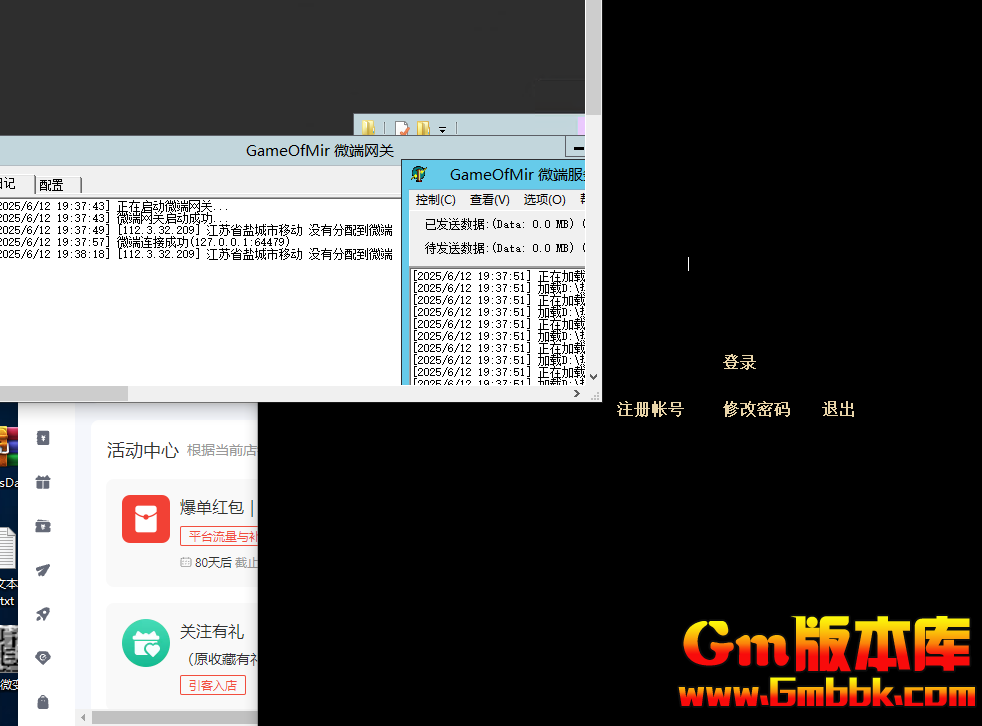This screenshot has width=982, height=726.
Task: Click the GameOfMir 微端服务 window icon
Action: pos(420,174)
